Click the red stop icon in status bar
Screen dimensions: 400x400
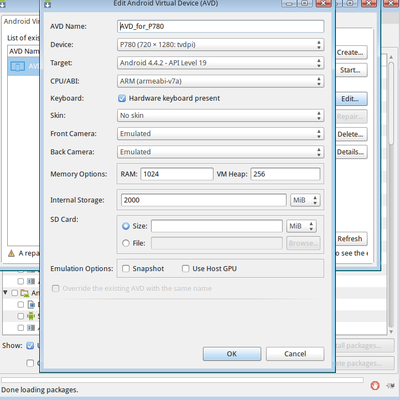point(375,386)
